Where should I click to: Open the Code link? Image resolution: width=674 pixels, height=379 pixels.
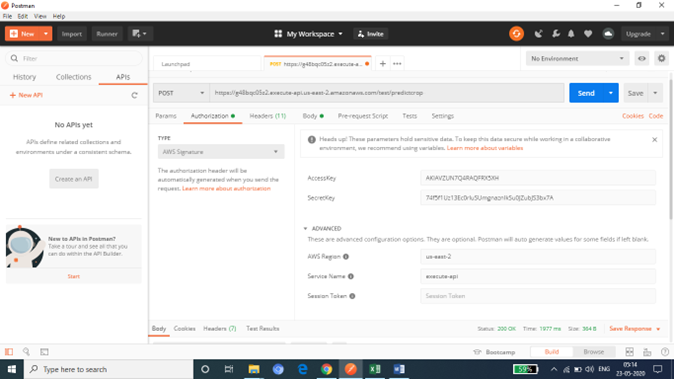(x=656, y=116)
